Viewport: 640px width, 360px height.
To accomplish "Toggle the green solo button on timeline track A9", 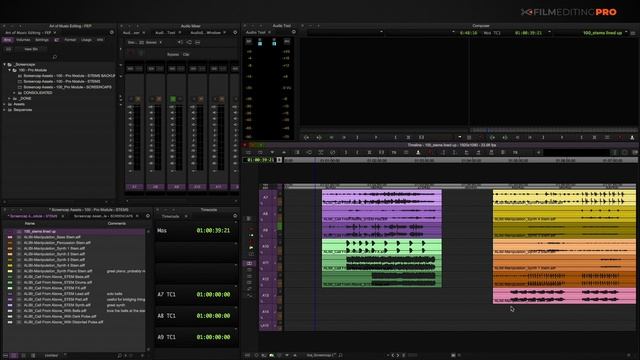I will click(280, 226).
